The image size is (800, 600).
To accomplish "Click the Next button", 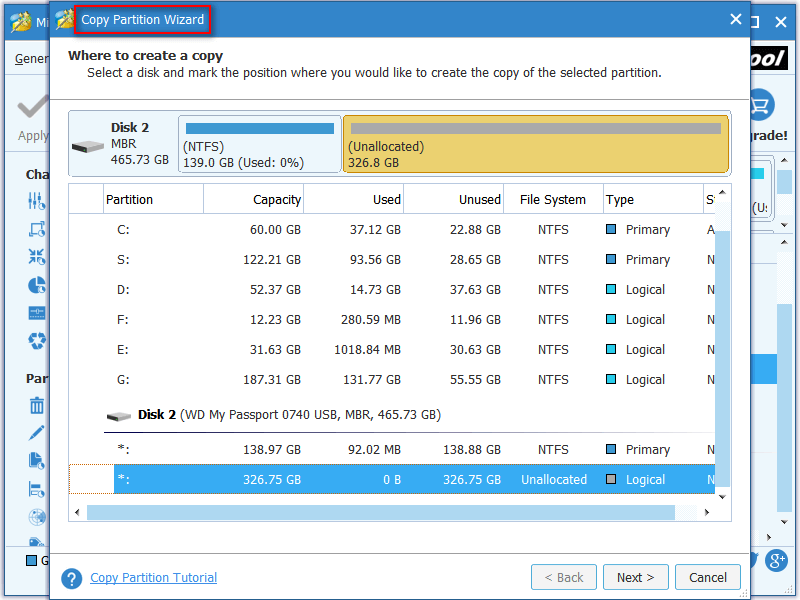I will click(635, 577).
